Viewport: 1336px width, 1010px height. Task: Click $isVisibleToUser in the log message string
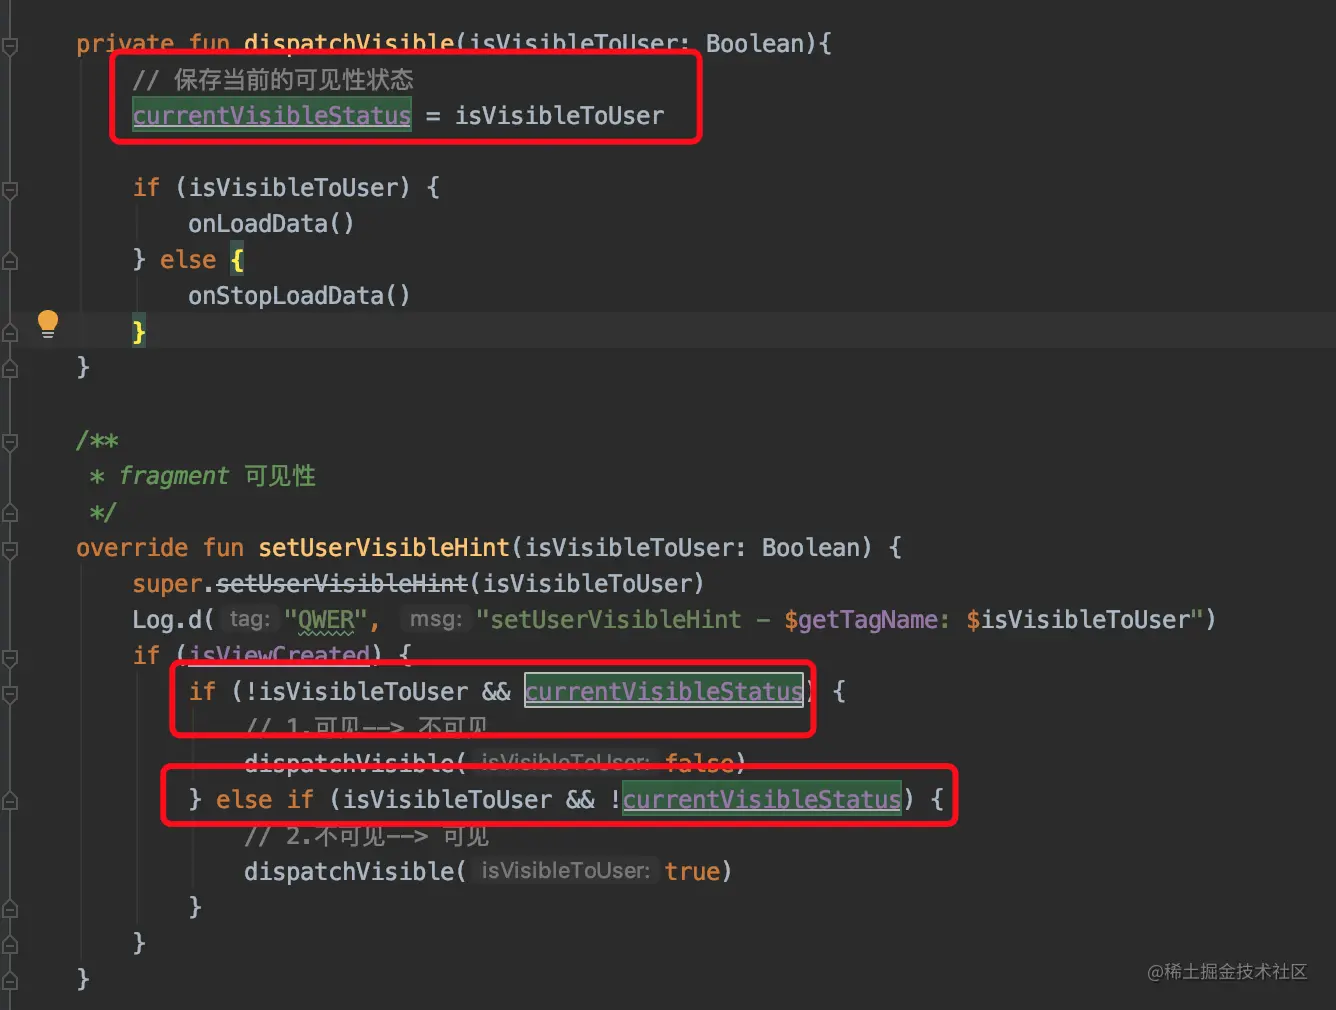1078,620
